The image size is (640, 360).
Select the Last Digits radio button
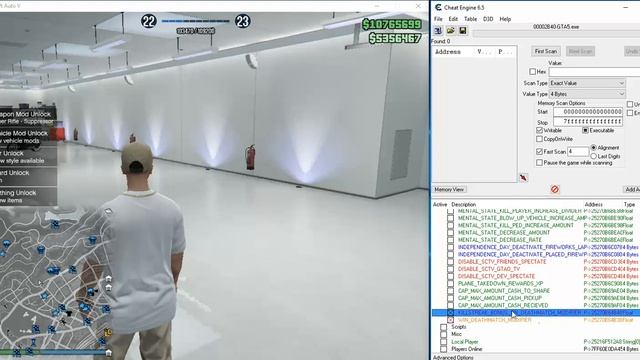[593, 156]
